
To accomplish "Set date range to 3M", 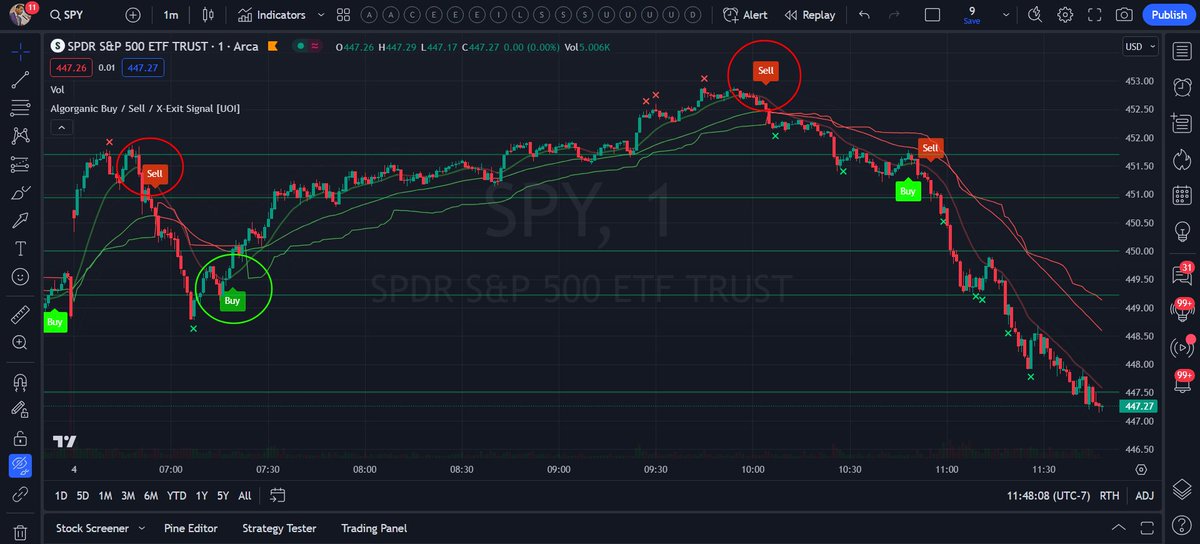I will (x=128, y=496).
